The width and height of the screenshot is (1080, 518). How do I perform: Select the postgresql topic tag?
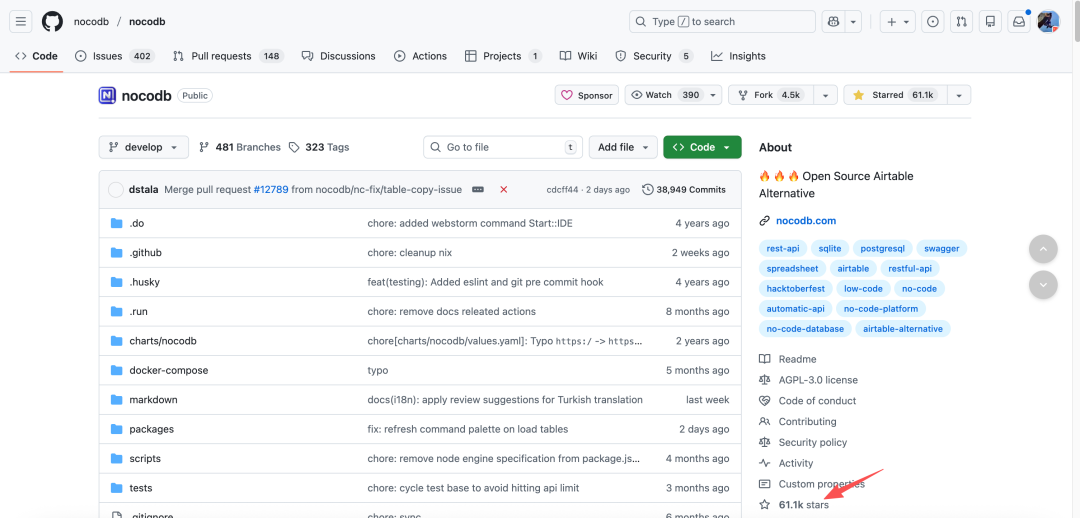point(883,249)
